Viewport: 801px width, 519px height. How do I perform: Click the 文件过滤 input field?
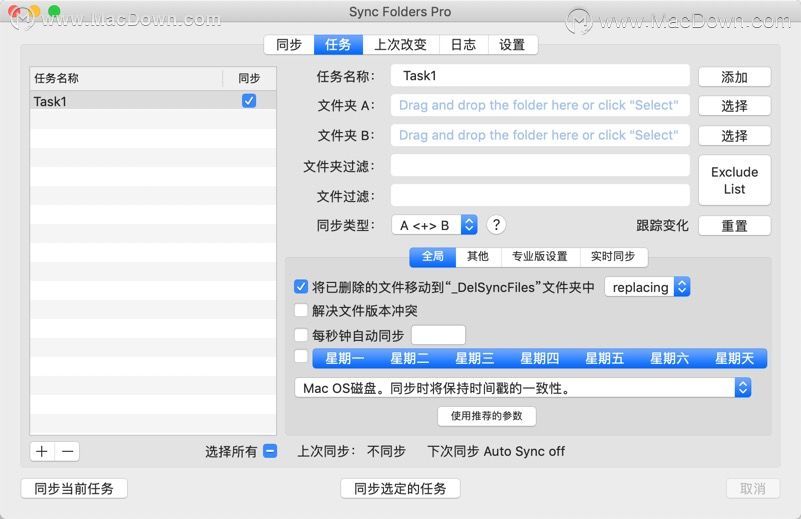[540, 196]
